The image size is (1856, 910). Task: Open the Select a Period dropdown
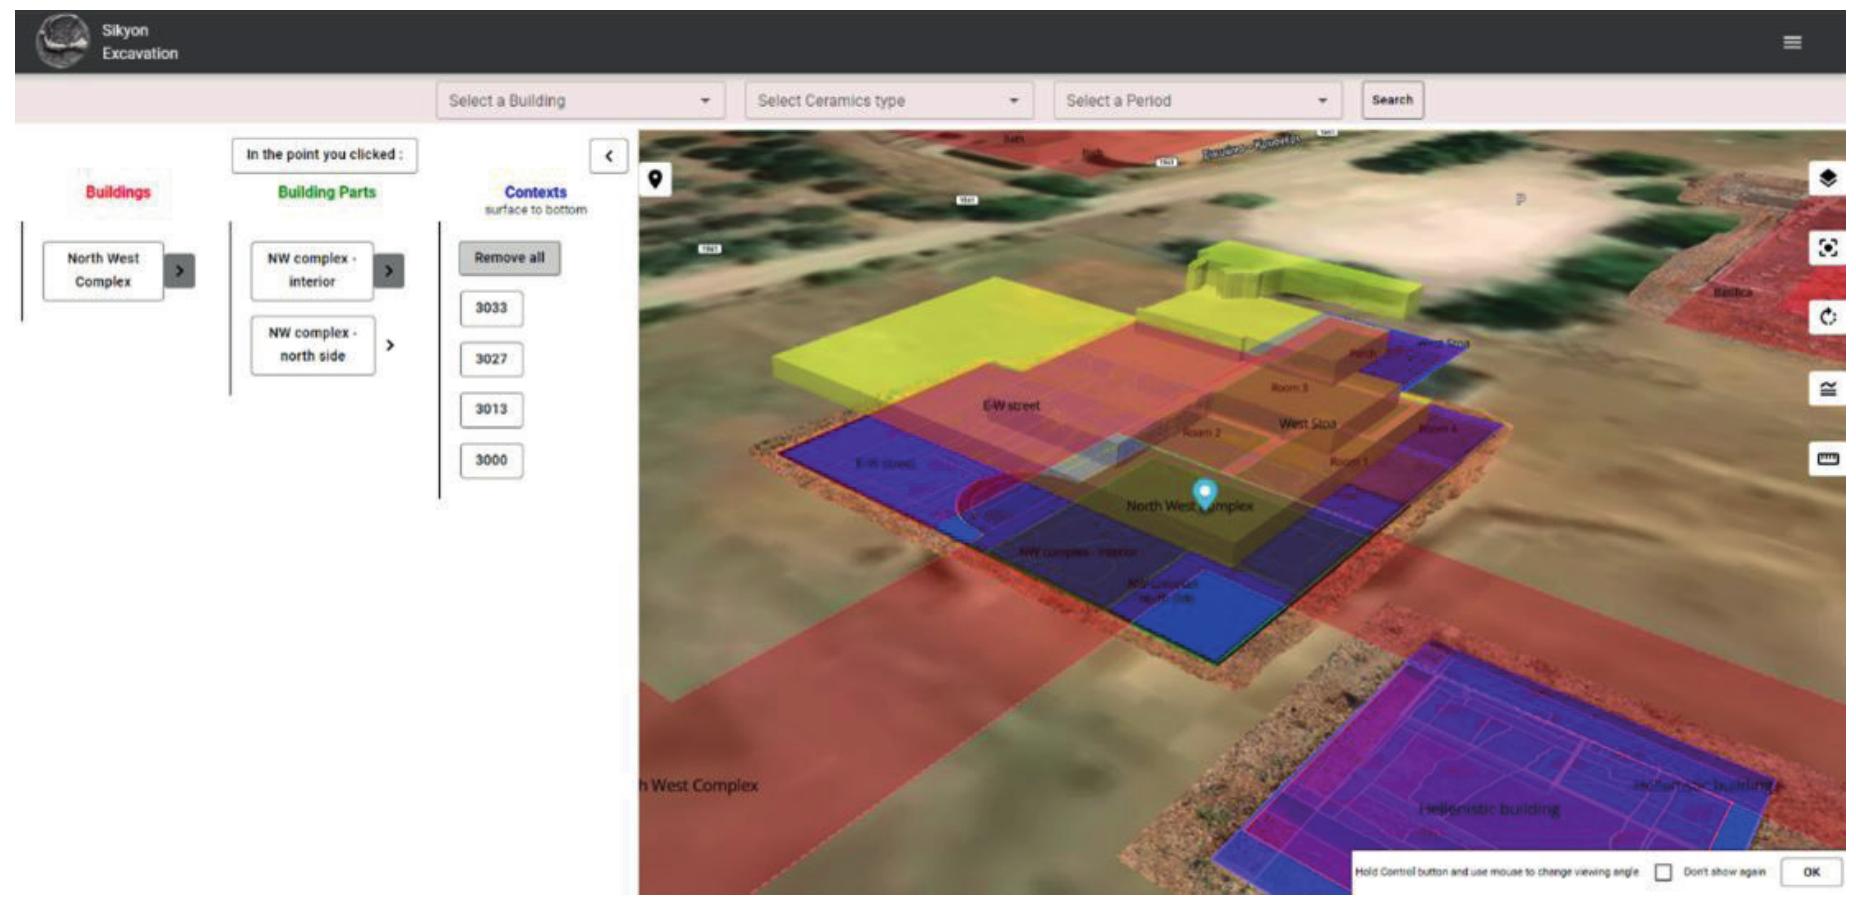[x=1197, y=101]
